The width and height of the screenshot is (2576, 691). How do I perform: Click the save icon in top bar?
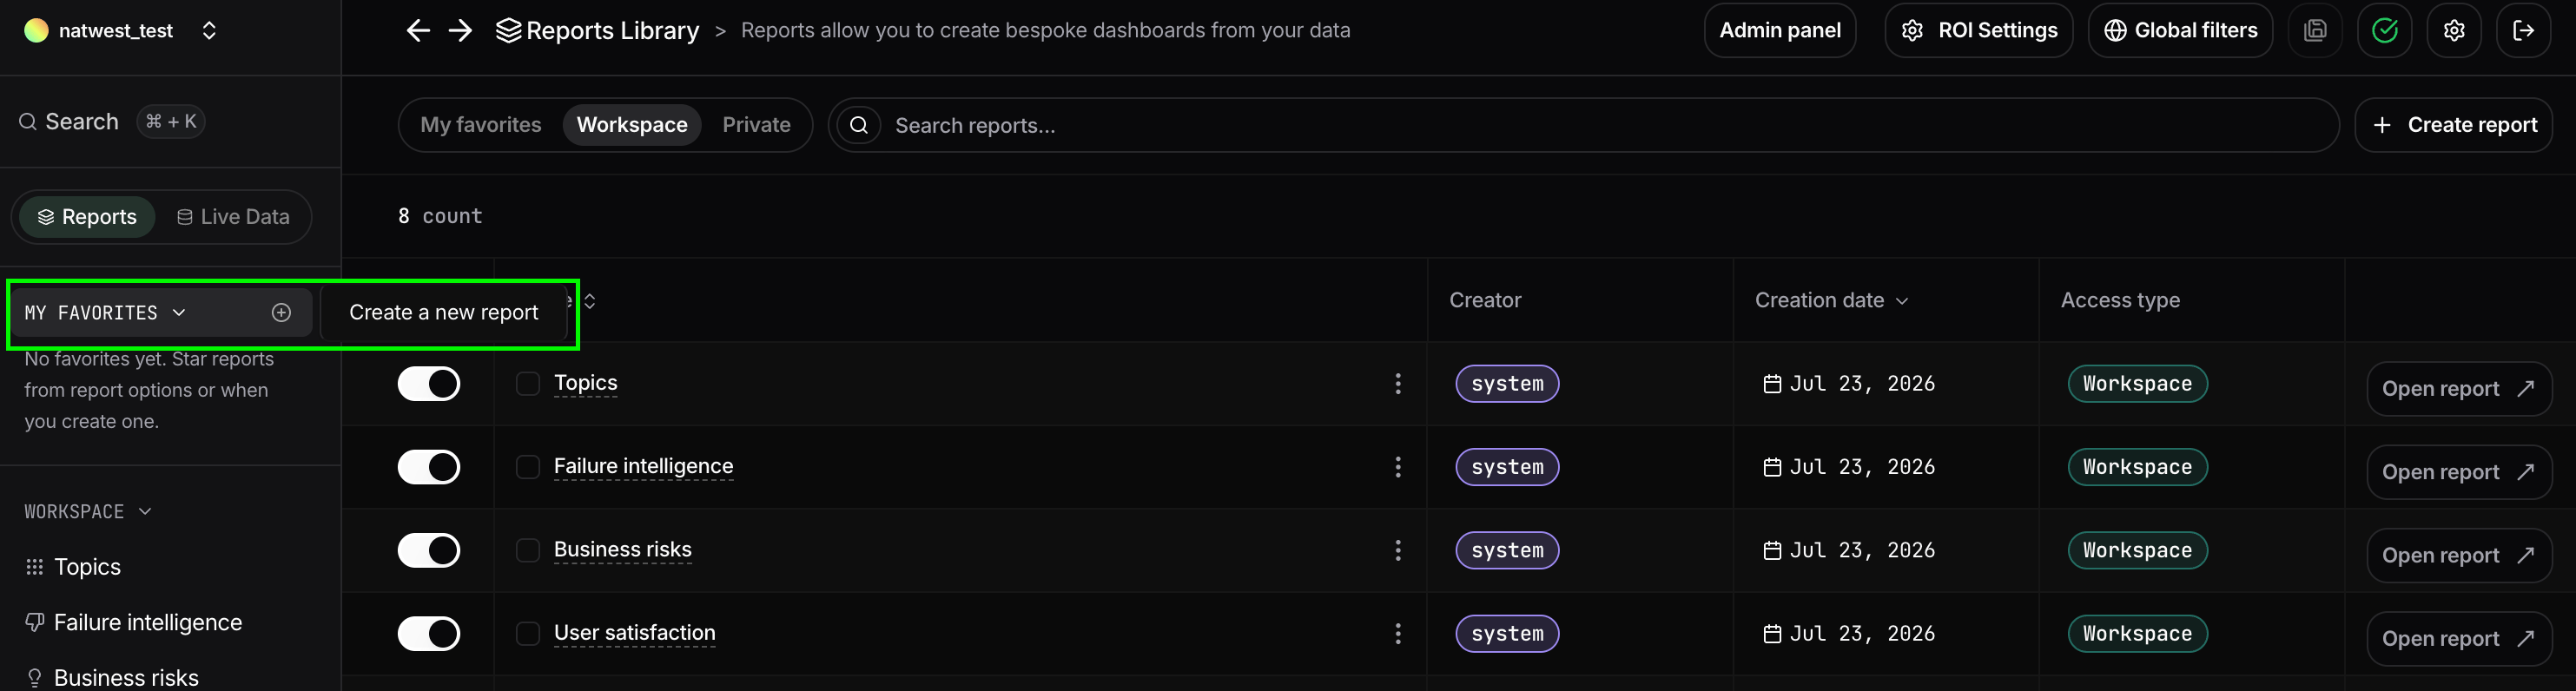coord(2315,31)
